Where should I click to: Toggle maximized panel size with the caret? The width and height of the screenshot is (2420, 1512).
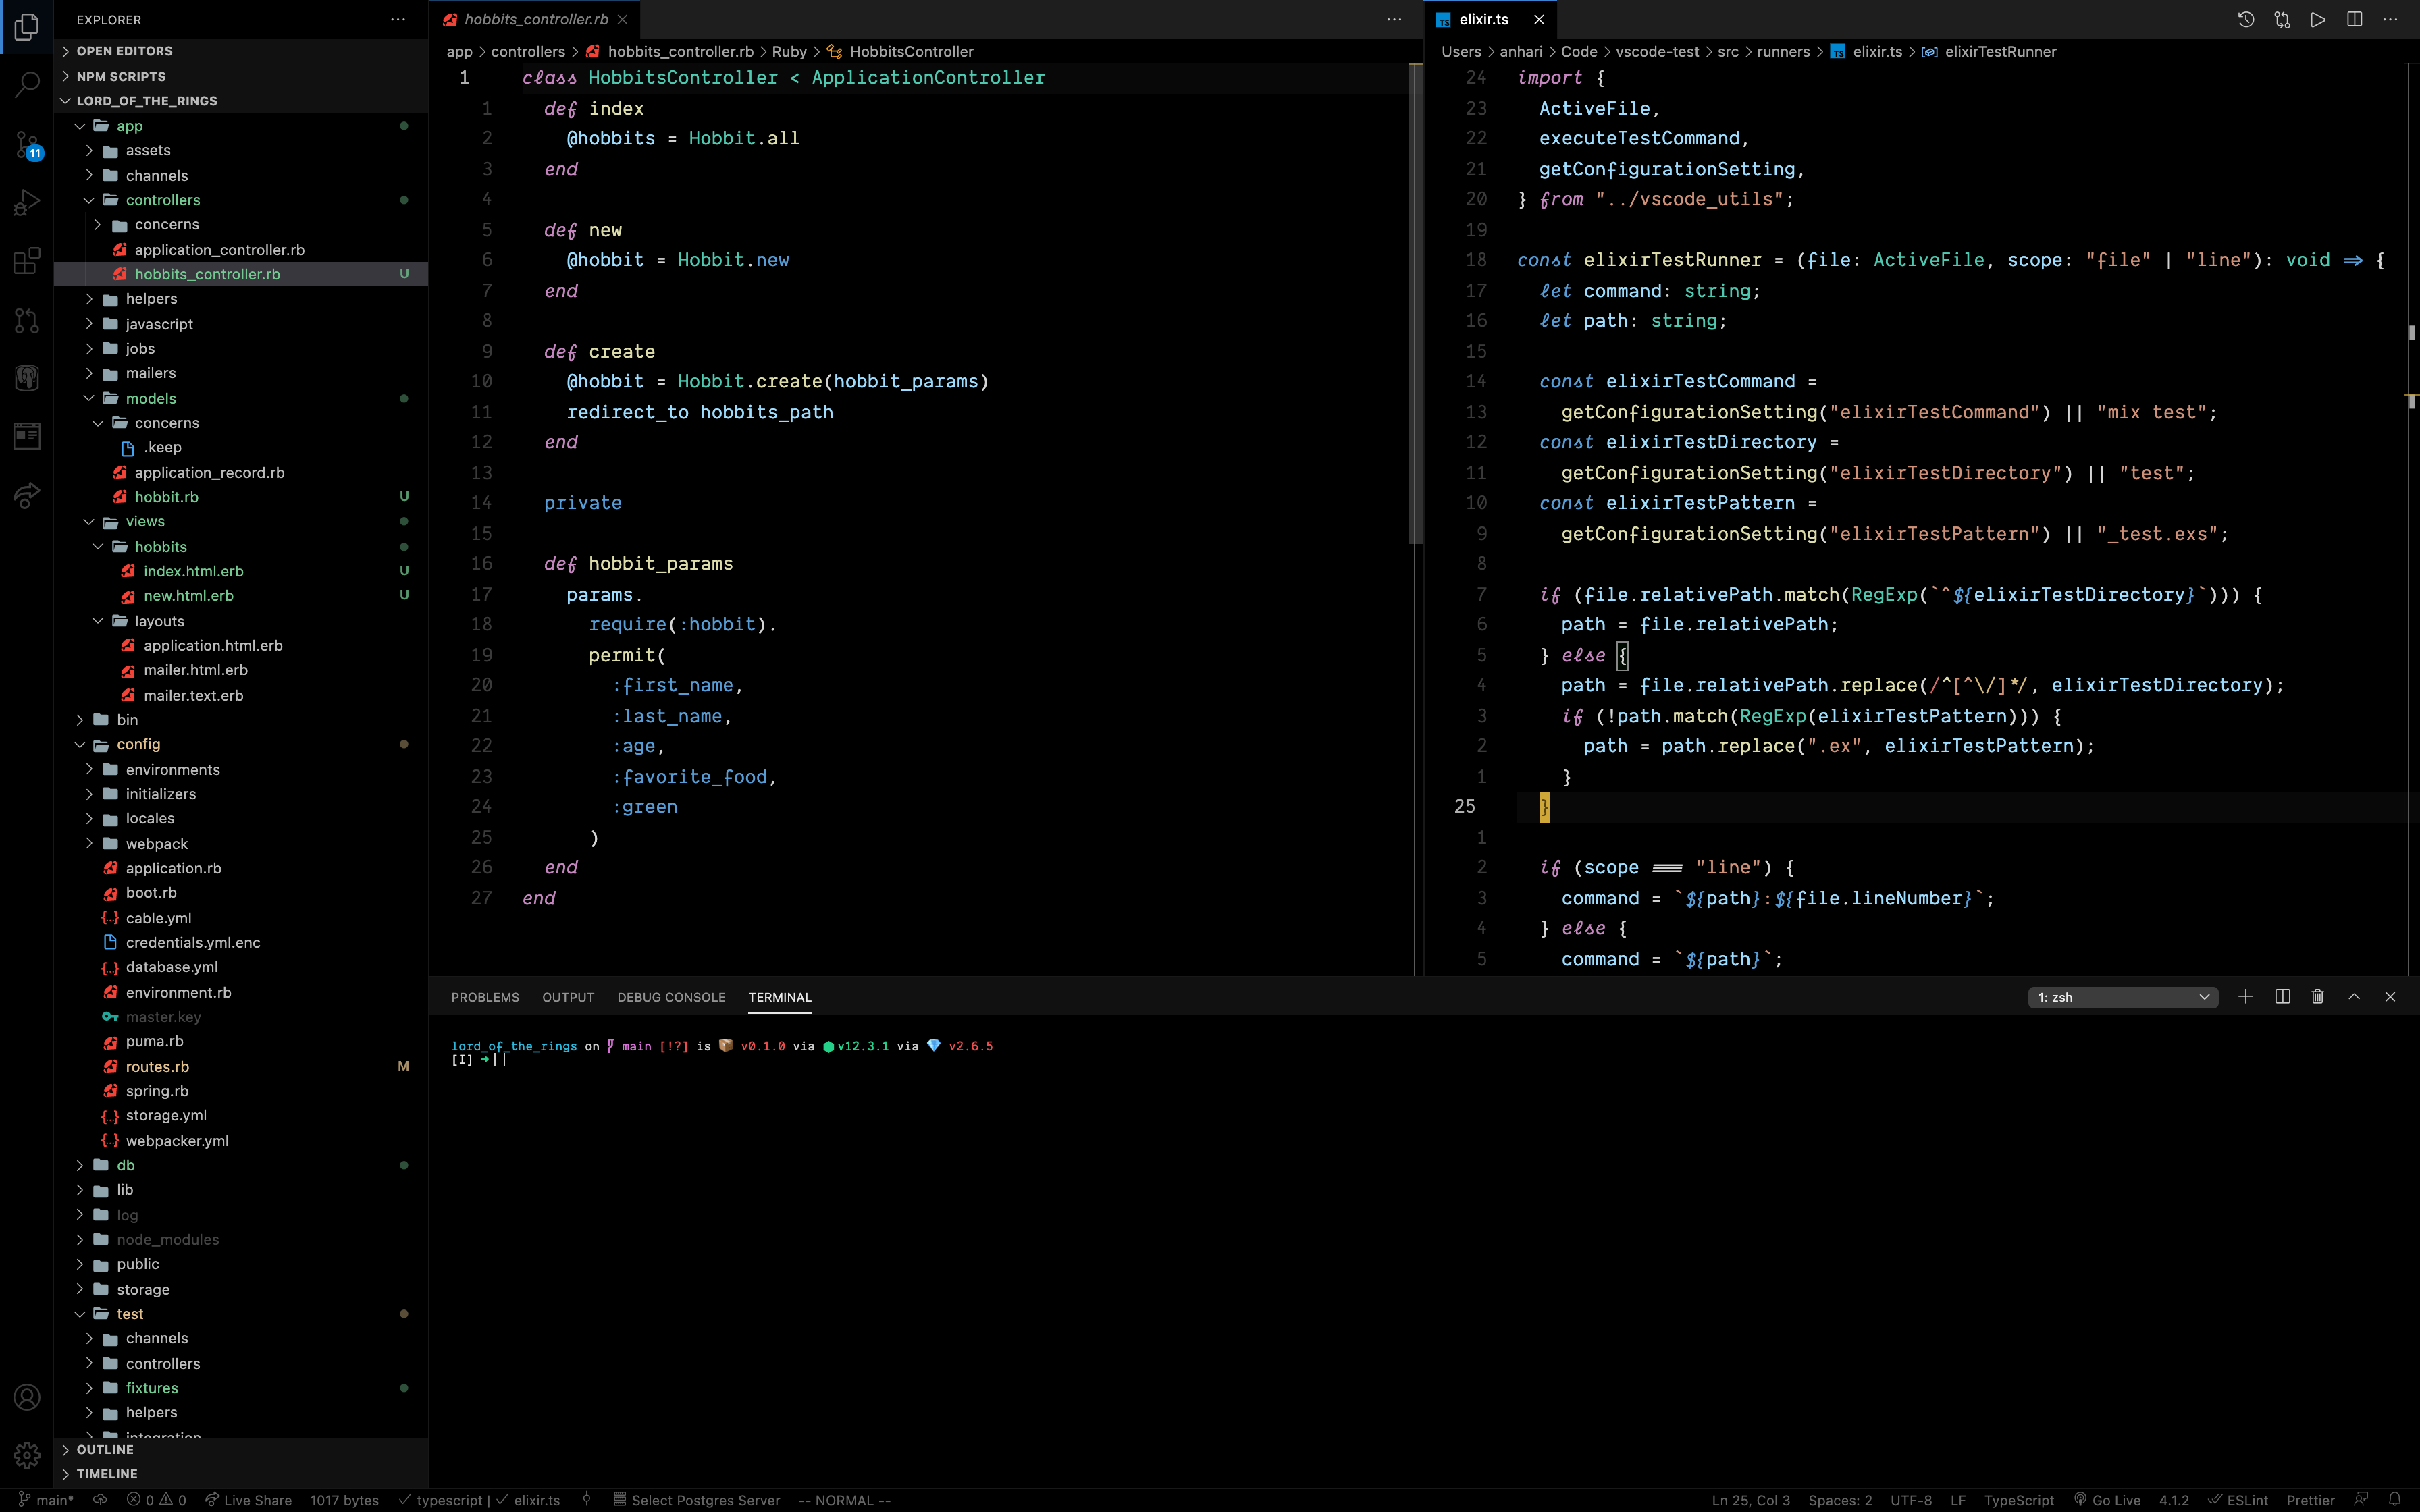[2354, 997]
